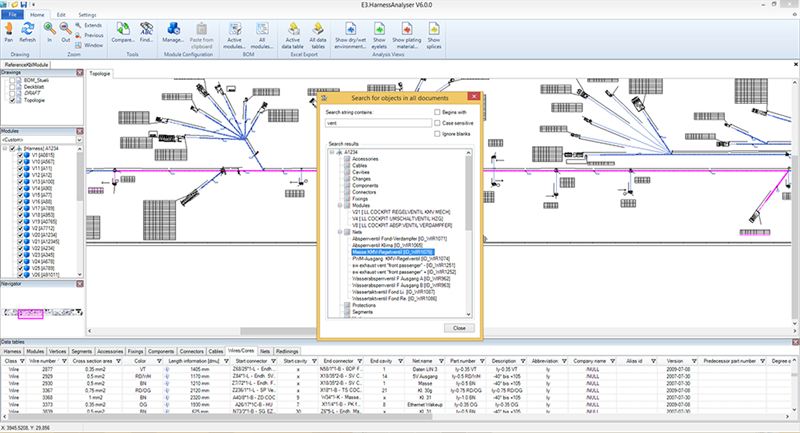Toggle the Case sensitive checkbox
The image size is (800, 433).
(x=436, y=124)
